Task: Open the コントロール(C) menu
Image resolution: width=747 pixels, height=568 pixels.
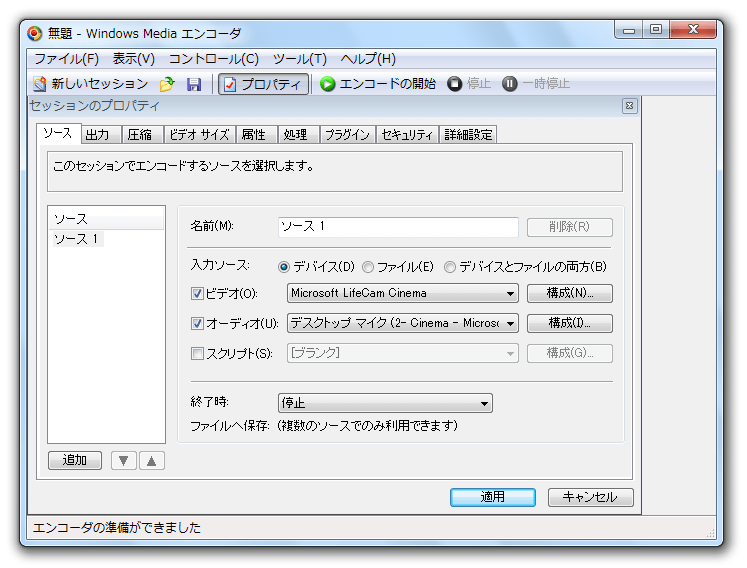Action: (x=213, y=59)
